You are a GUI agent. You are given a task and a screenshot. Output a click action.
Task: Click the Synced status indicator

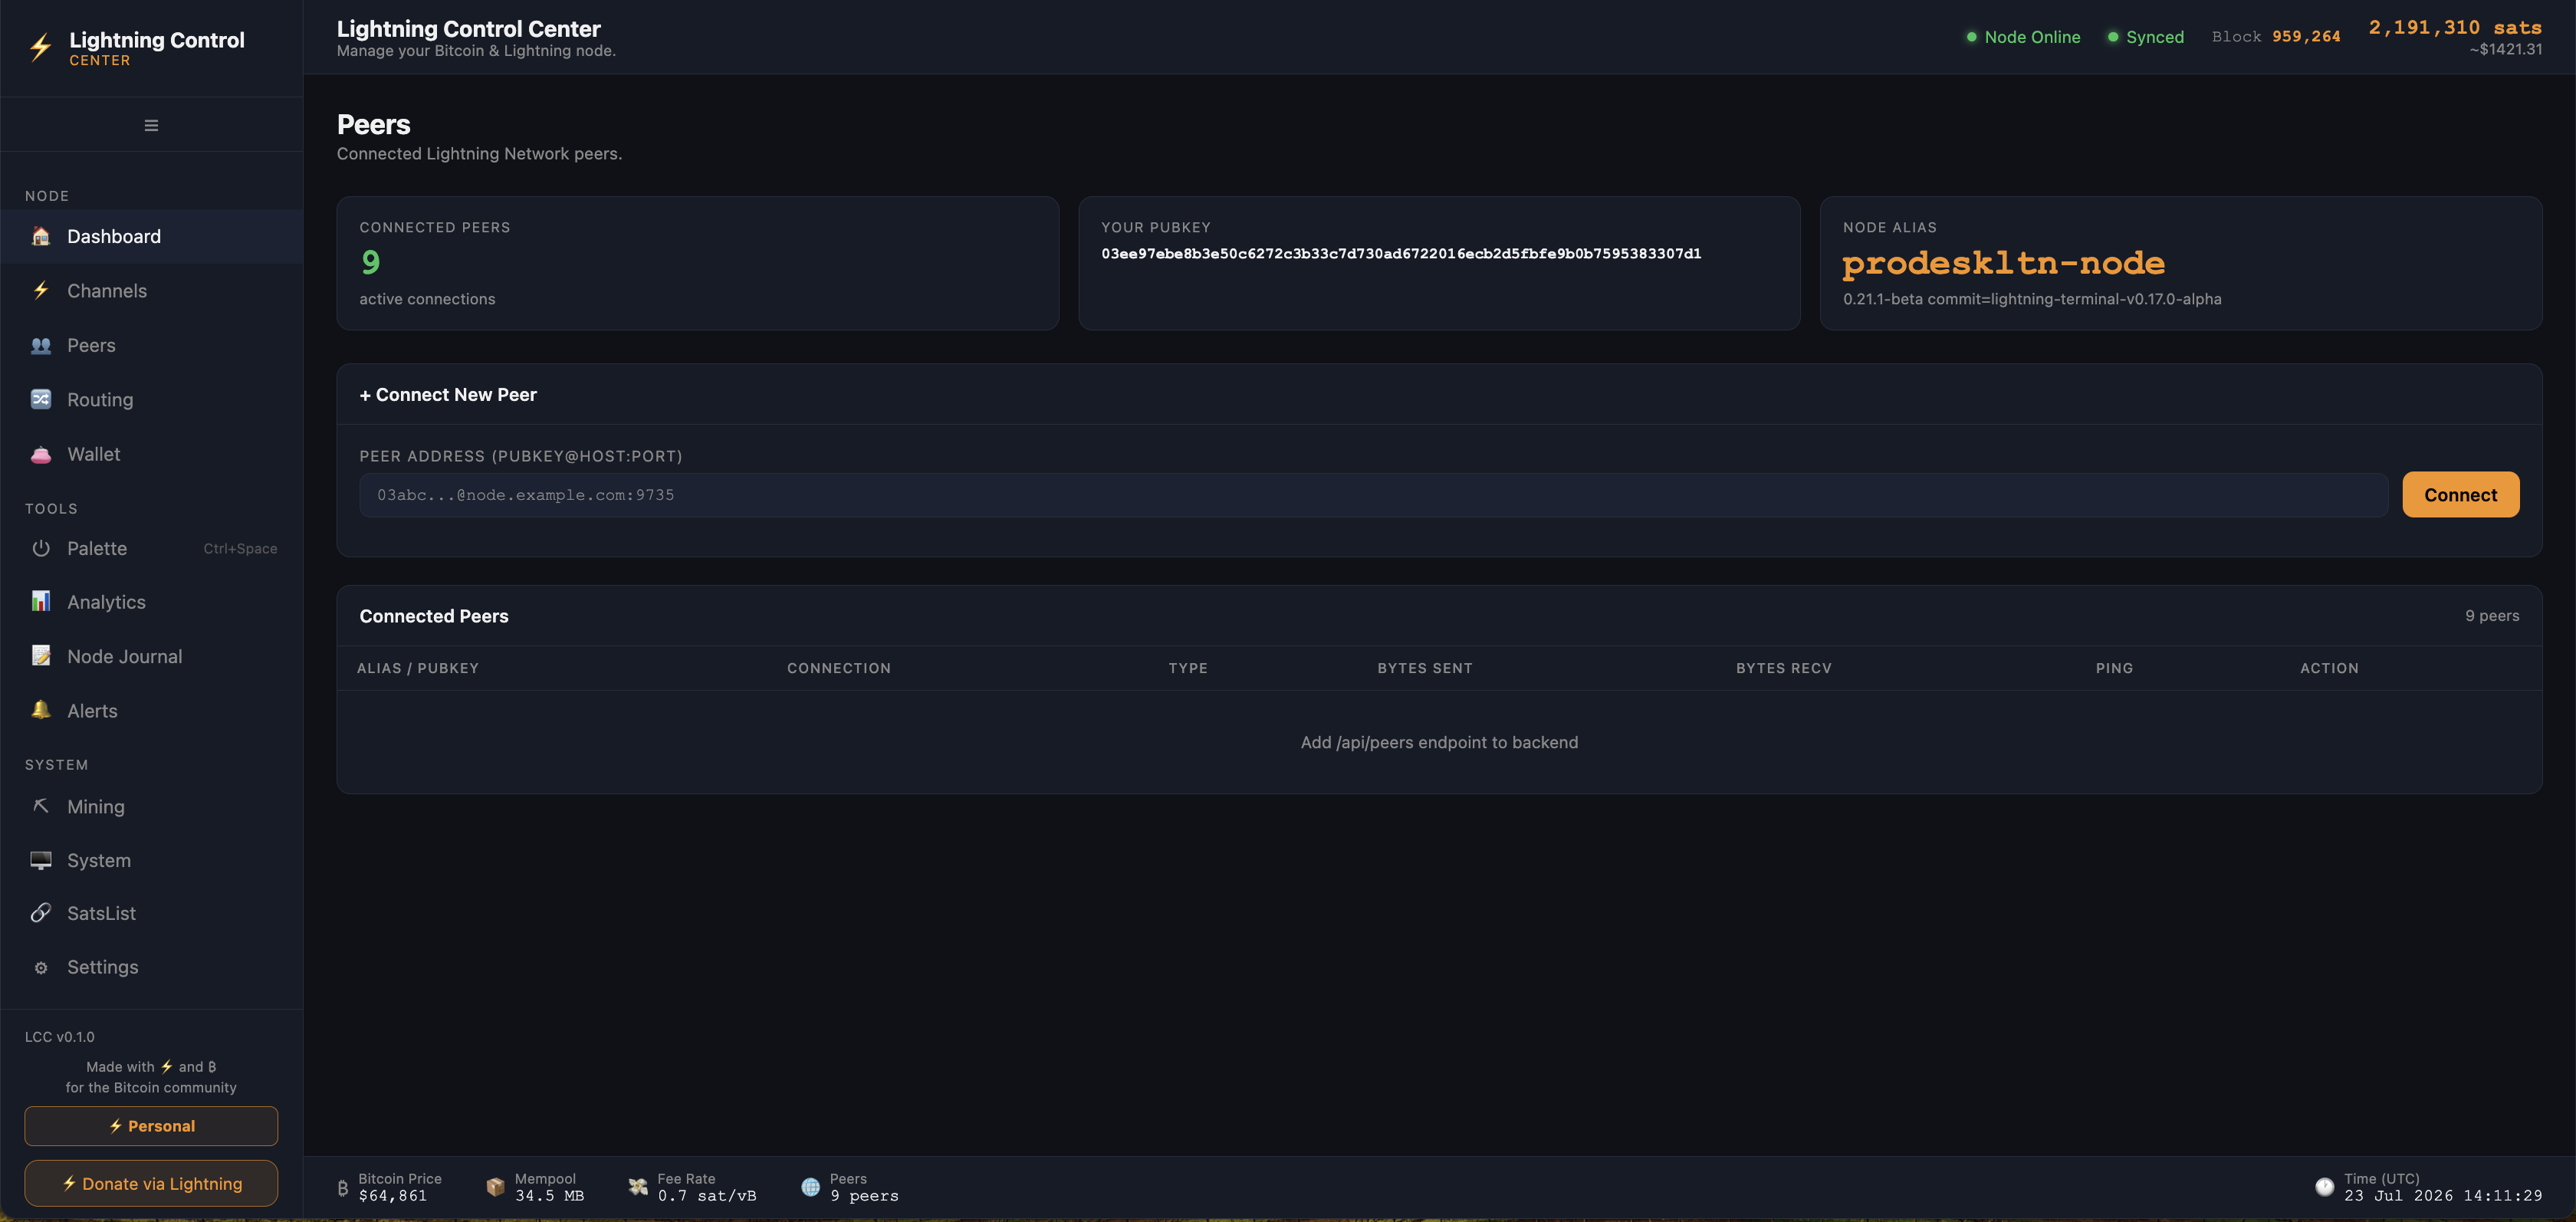pyautogui.click(x=2145, y=37)
